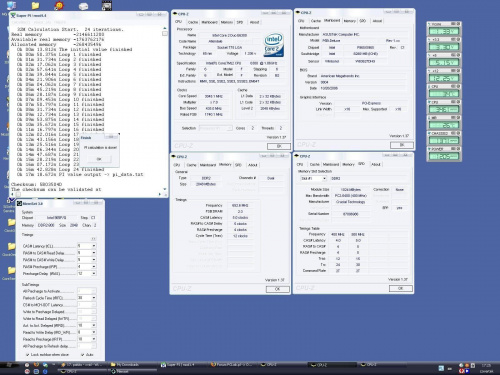This screenshot has height=375, width=500.
Task: Open Cache tab in CPU-Z SPD window
Action: pos(314,164)
